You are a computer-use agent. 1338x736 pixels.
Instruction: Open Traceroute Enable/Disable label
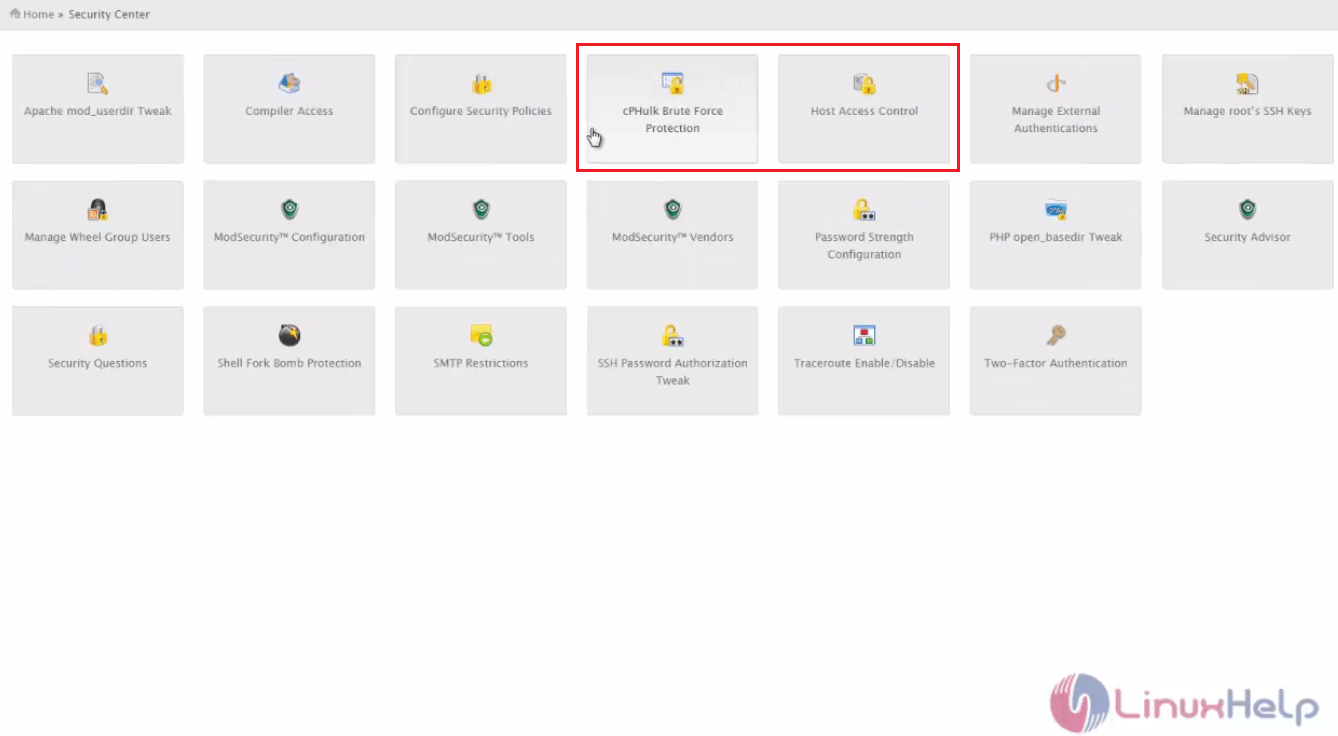pos(864,363)
